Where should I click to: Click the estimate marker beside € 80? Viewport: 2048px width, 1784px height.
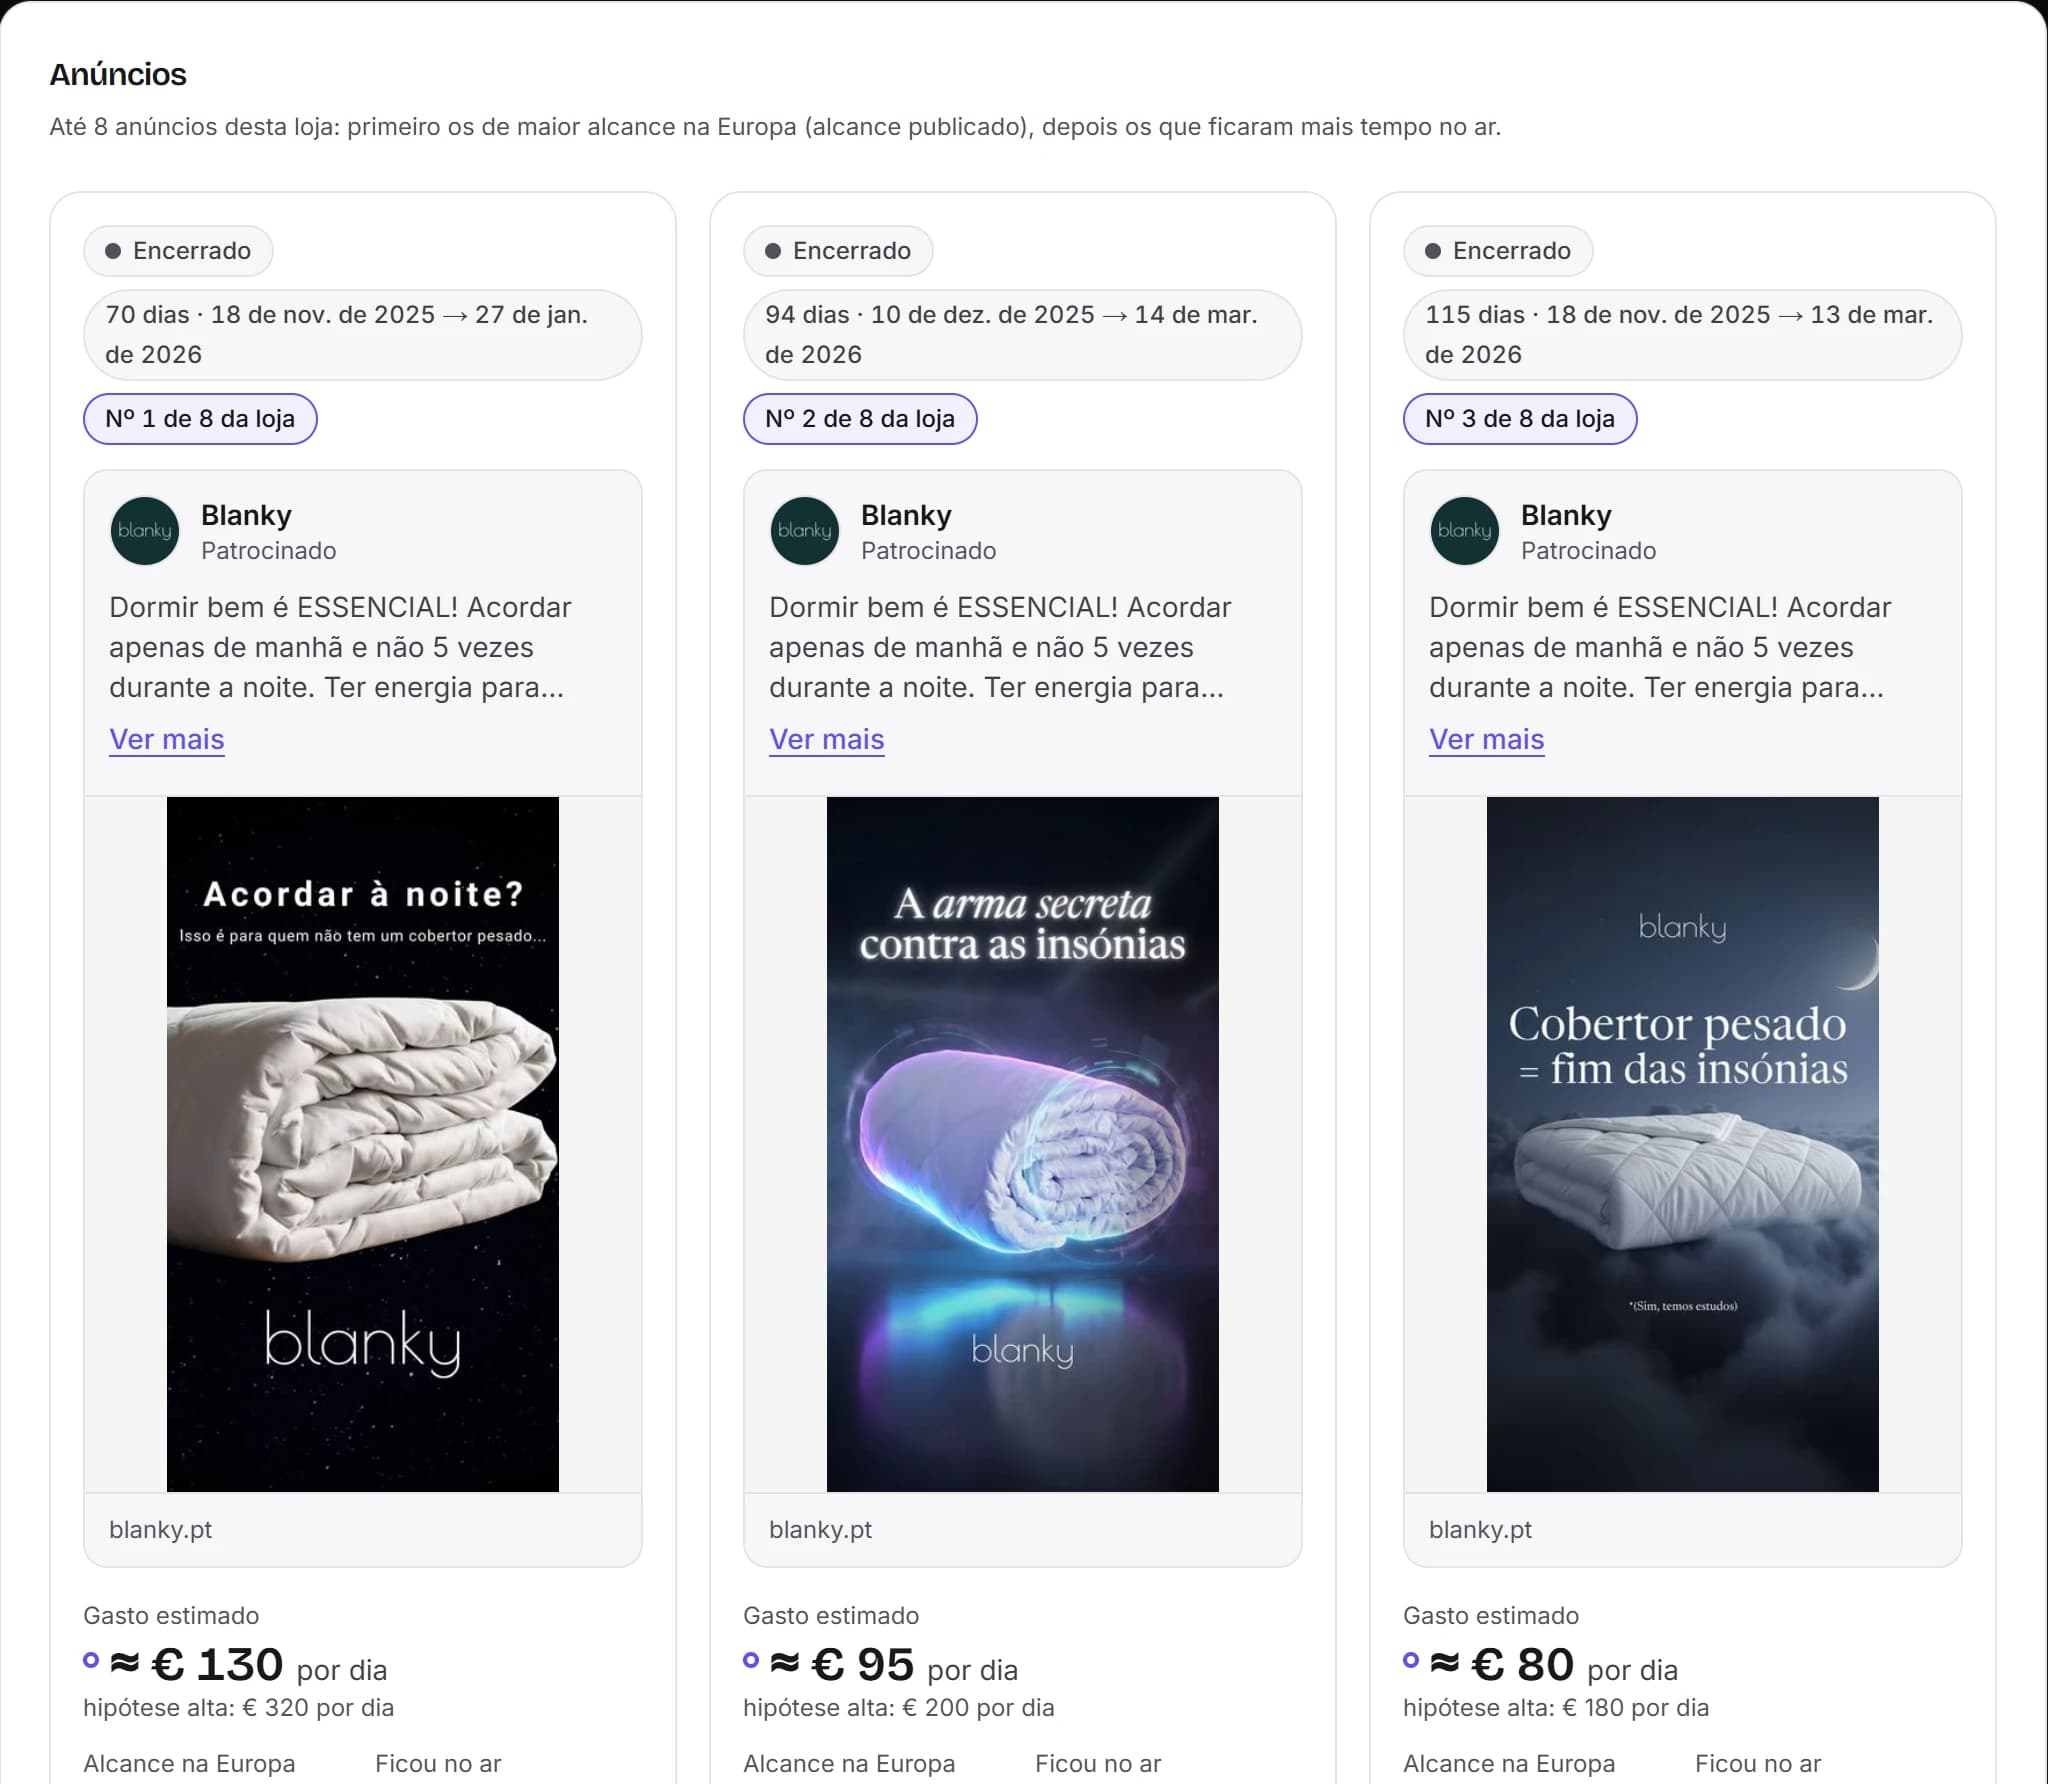1411,1660
